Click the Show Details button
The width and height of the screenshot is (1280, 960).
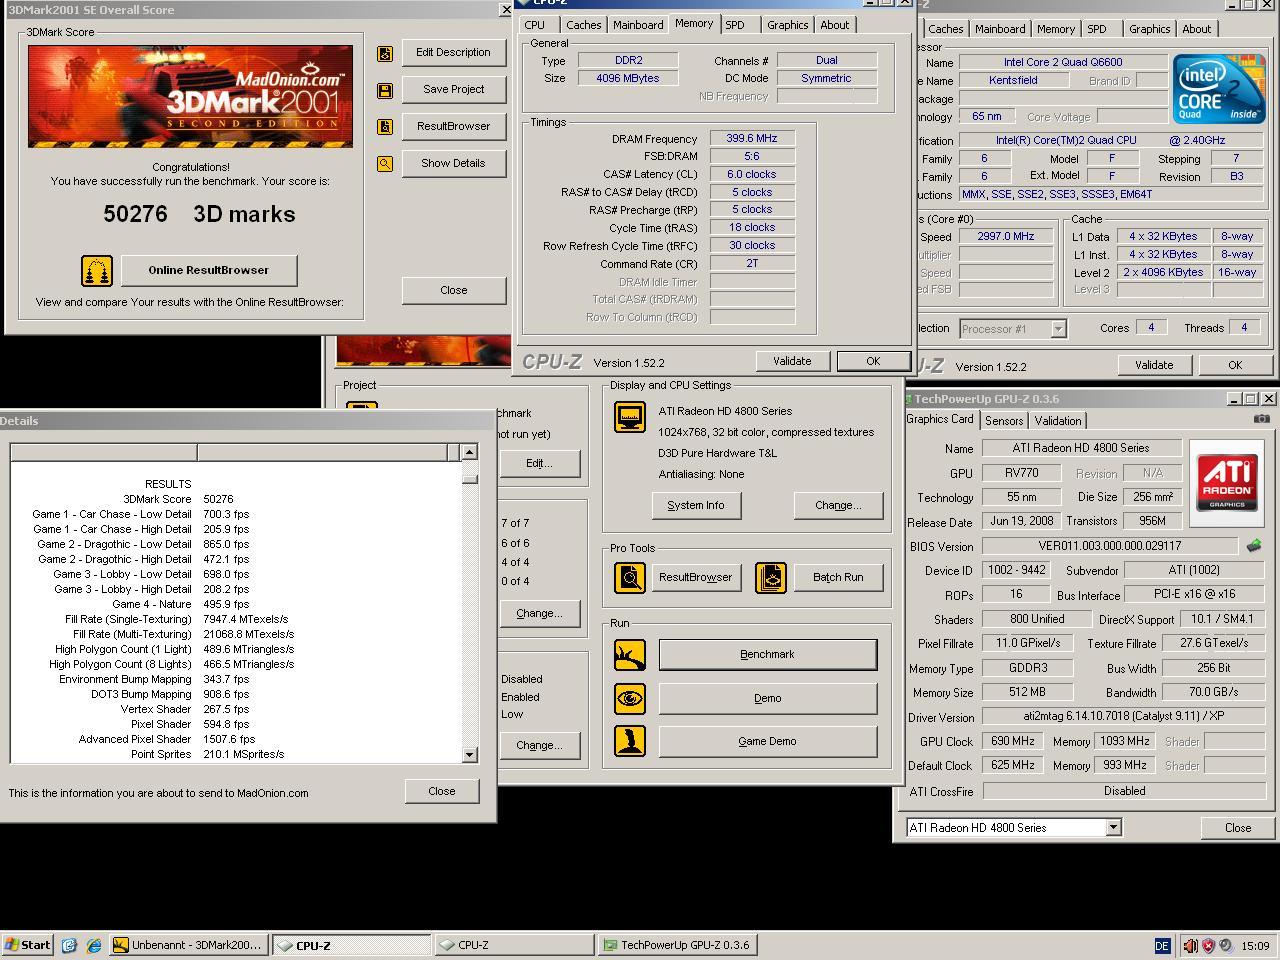click(454, 164)
